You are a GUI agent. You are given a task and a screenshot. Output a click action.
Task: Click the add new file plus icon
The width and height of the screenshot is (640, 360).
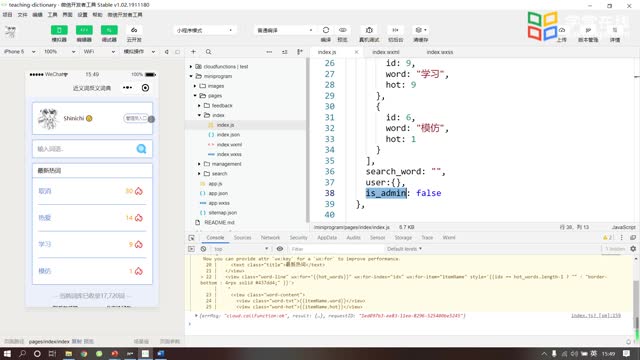coord(193,52)
